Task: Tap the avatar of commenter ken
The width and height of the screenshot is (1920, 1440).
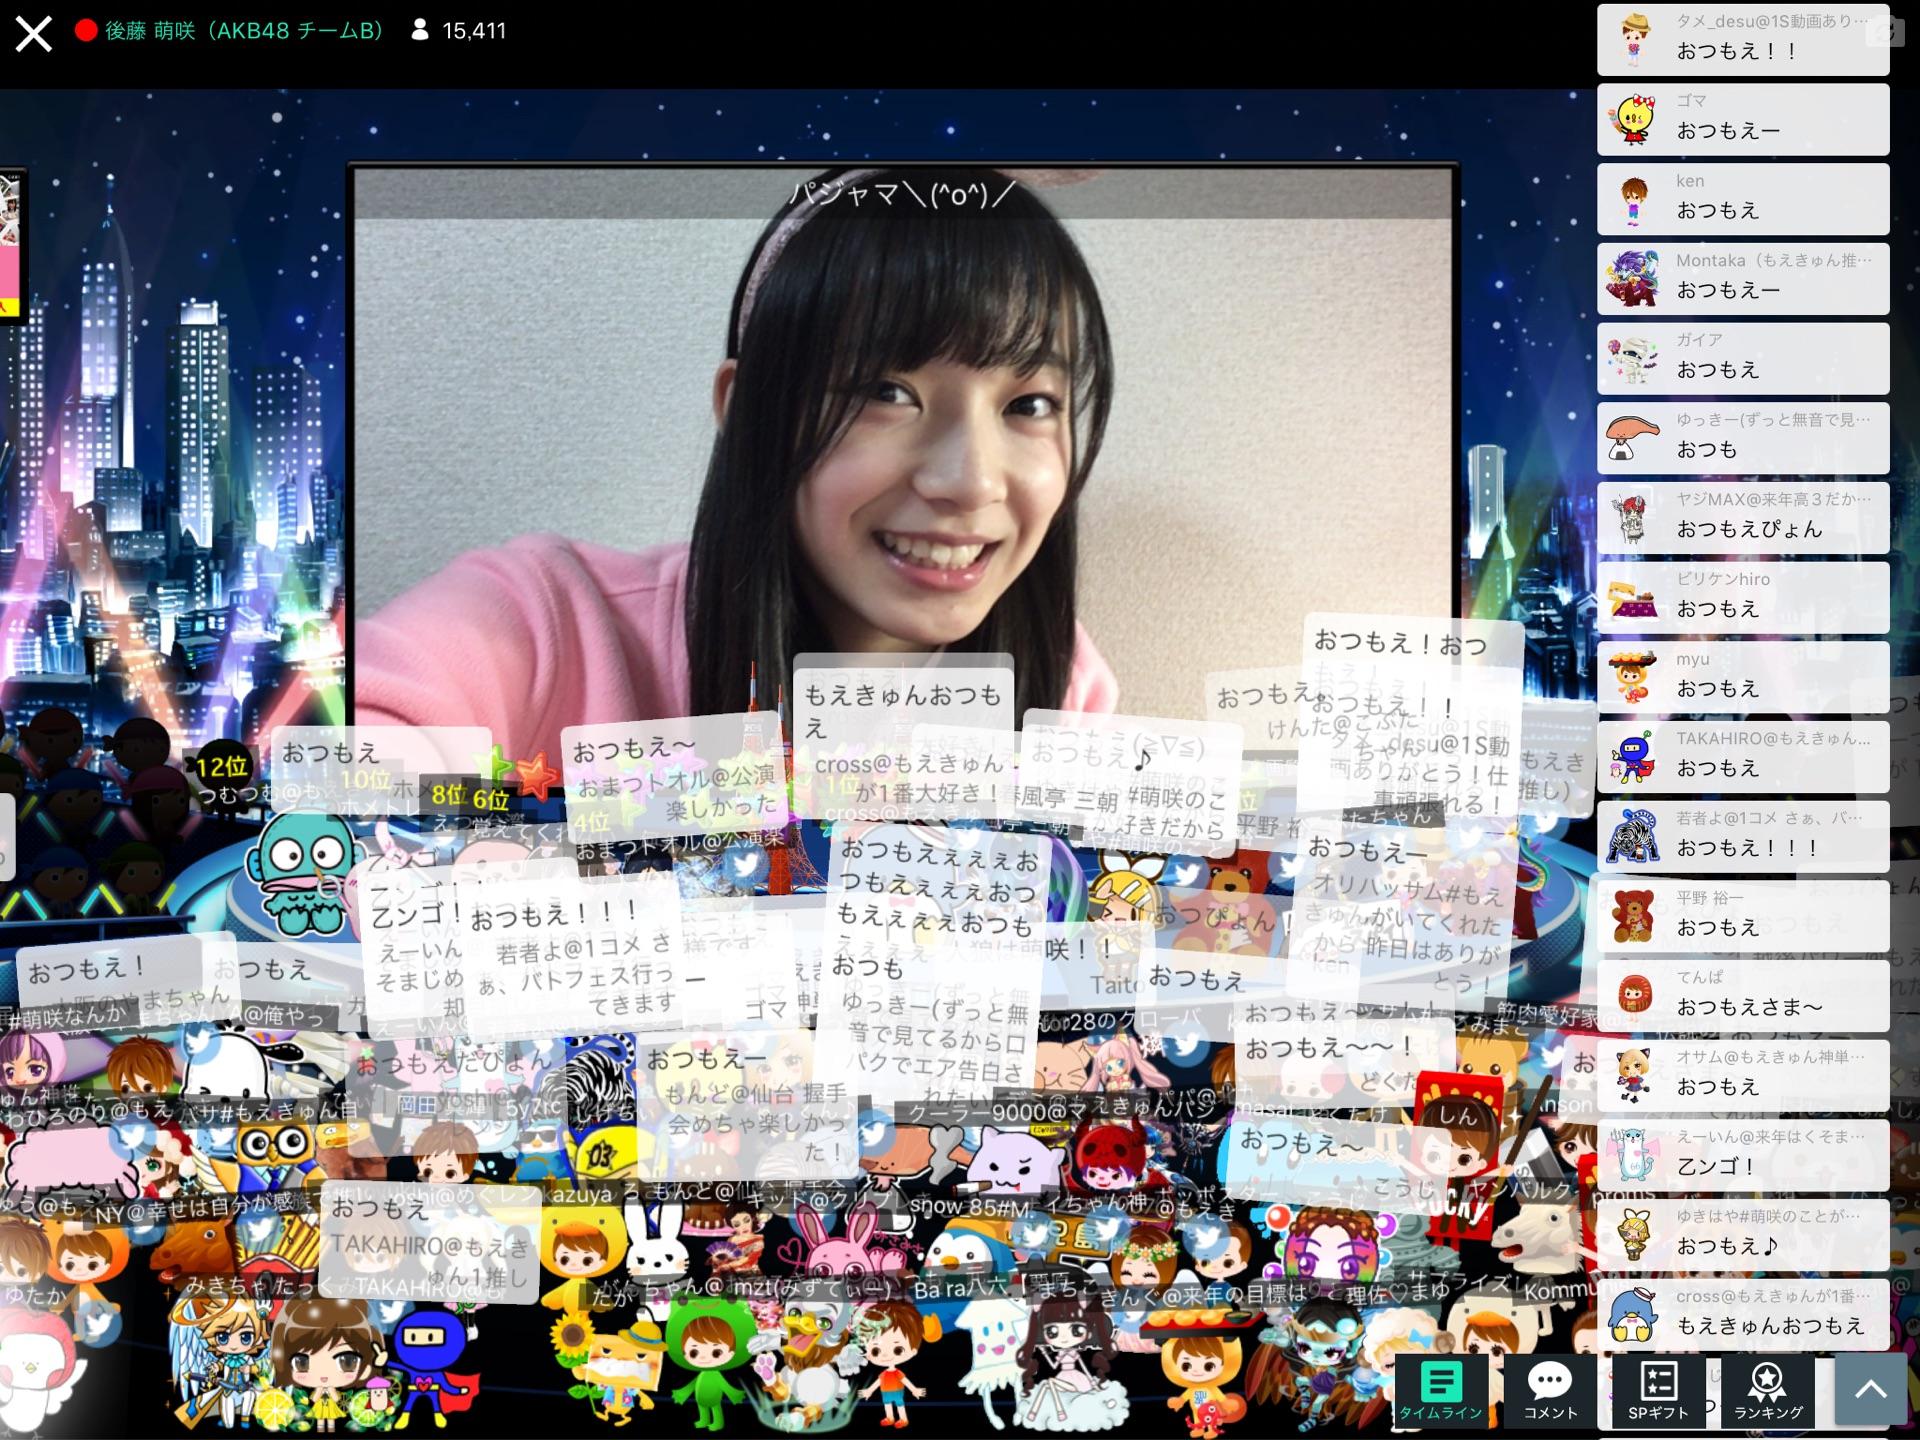Action: click(1632, 200)
